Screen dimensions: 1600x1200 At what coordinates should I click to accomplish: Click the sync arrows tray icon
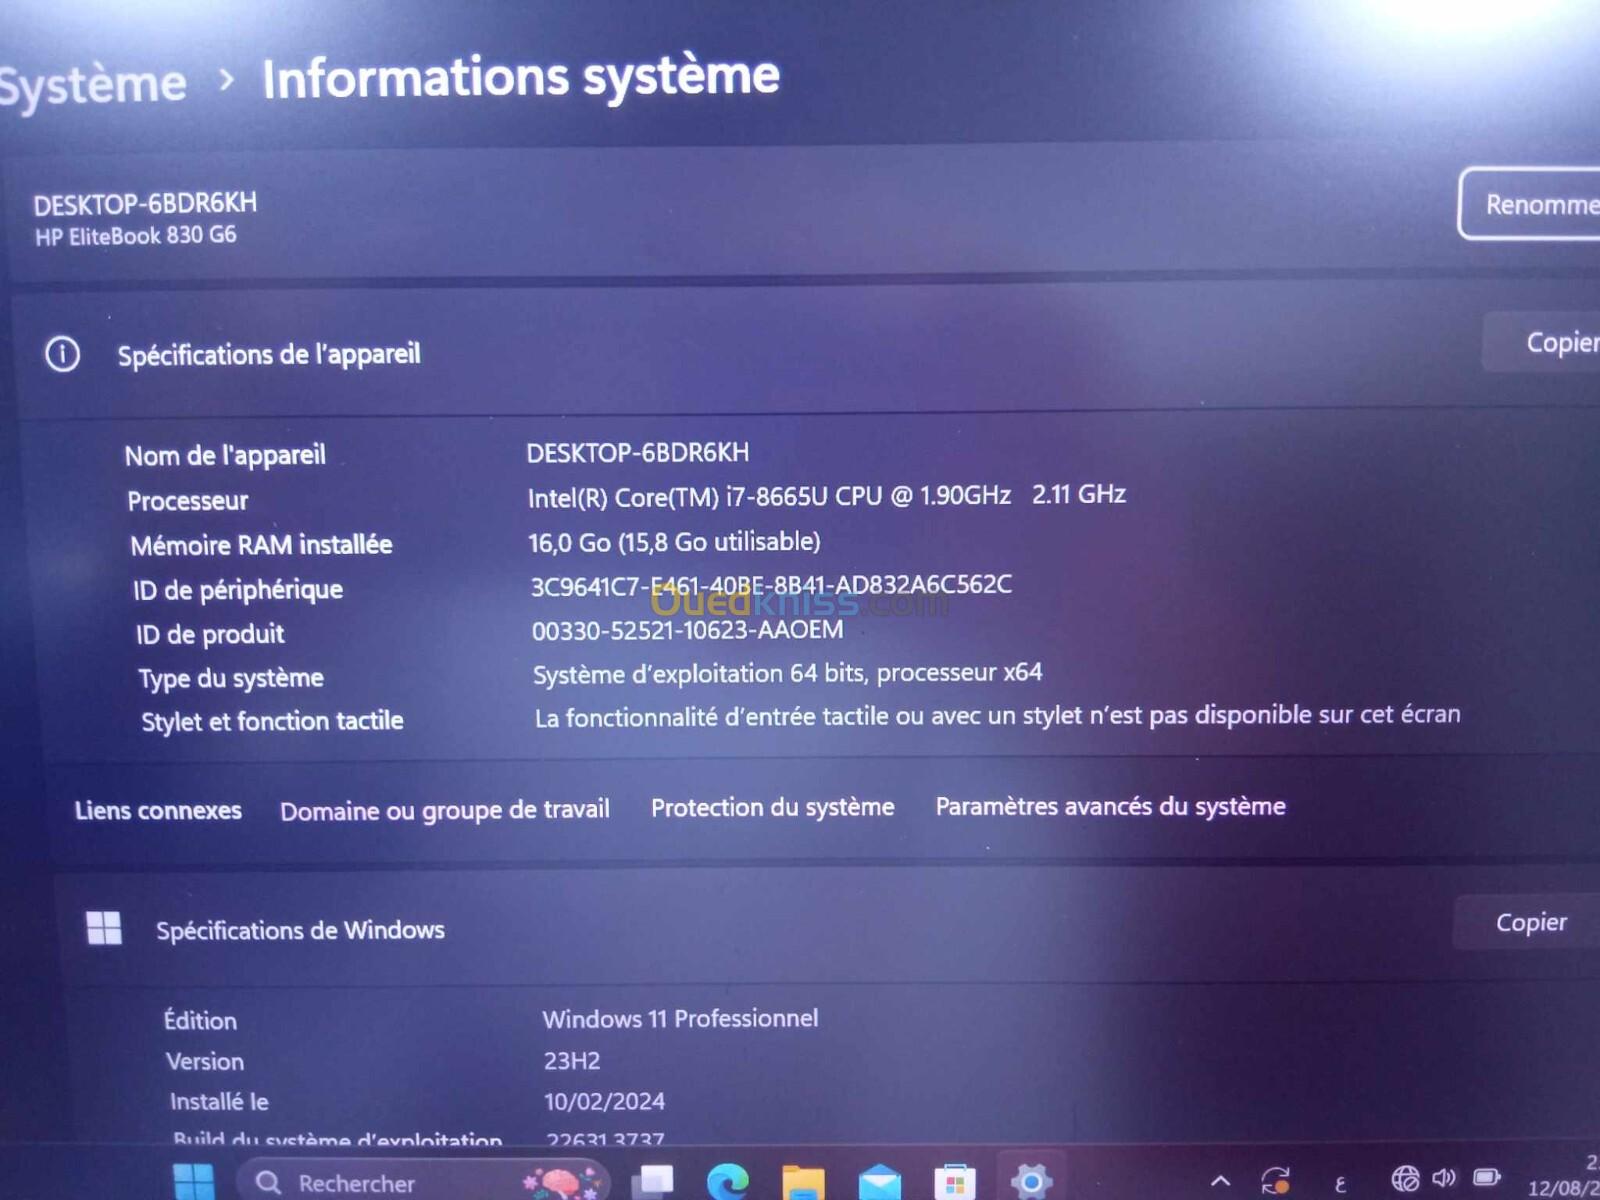point(1275,1181)
